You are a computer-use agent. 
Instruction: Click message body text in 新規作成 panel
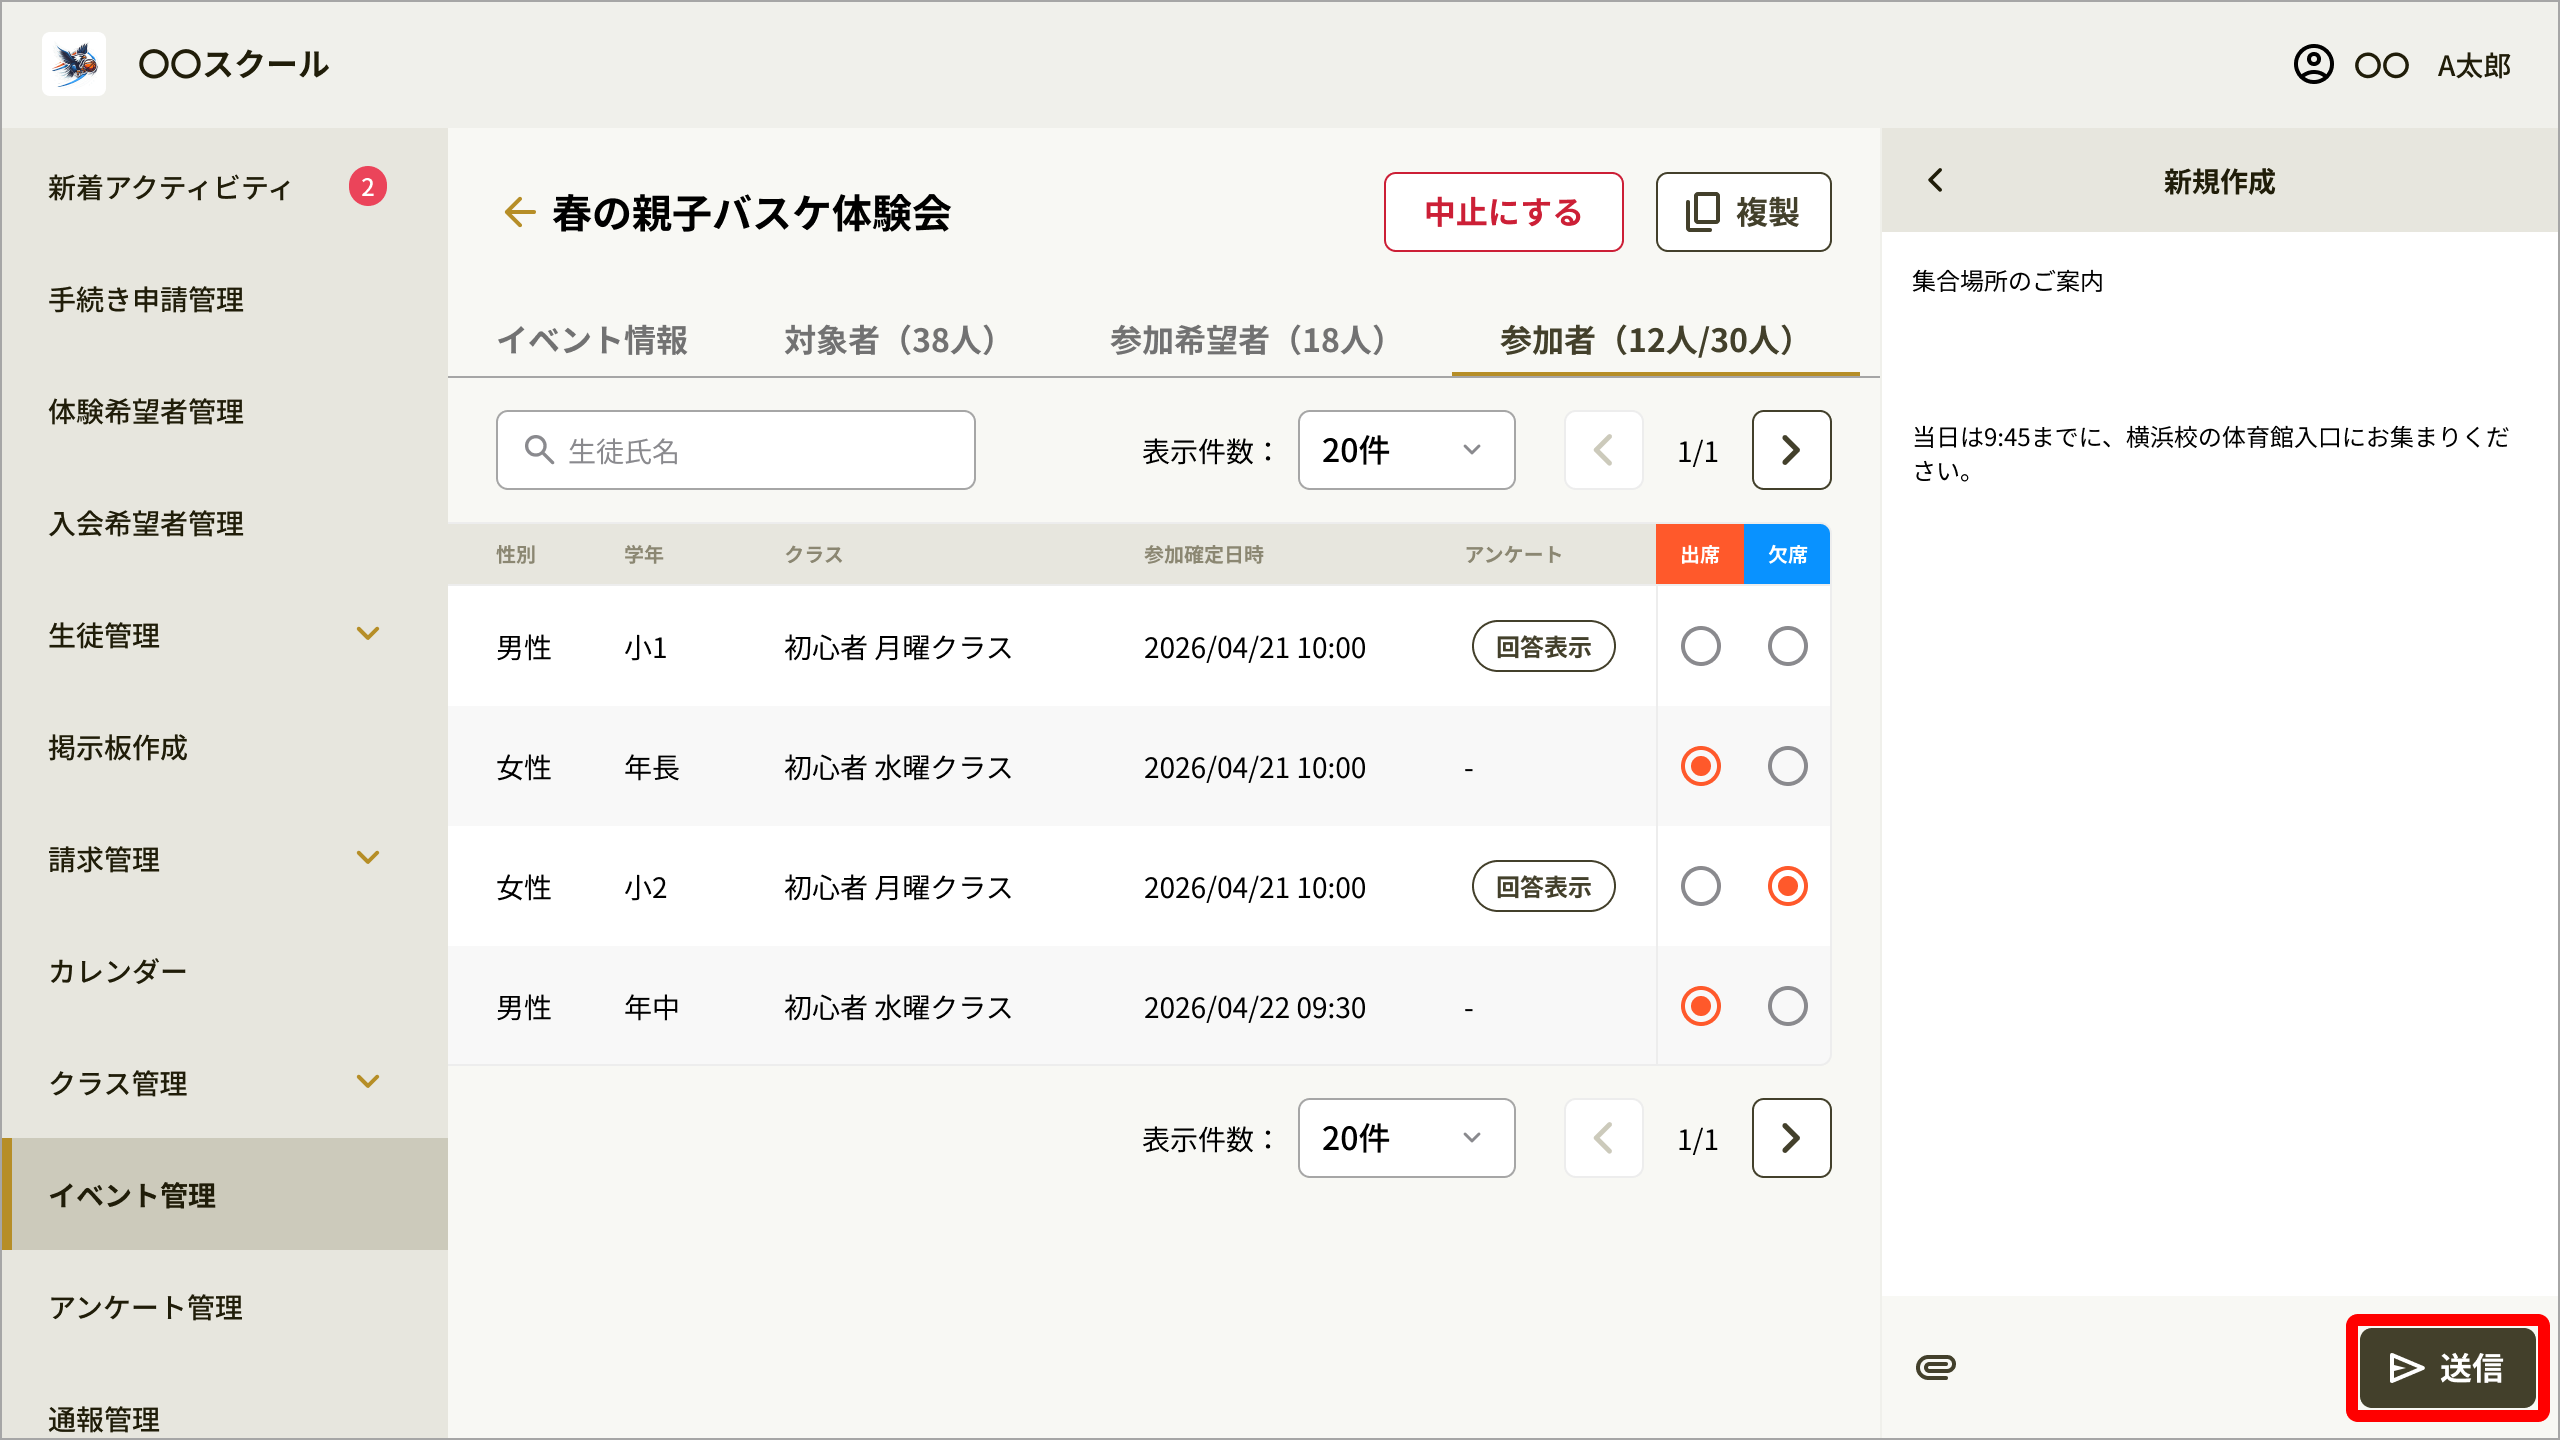pos(2210,453)
